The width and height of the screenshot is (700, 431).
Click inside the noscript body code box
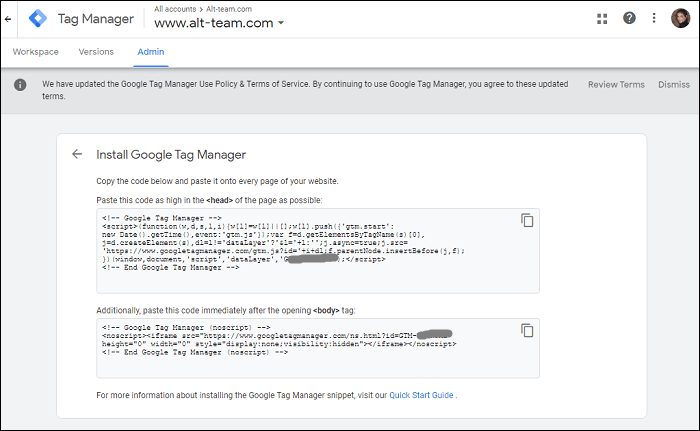(318, 348)
